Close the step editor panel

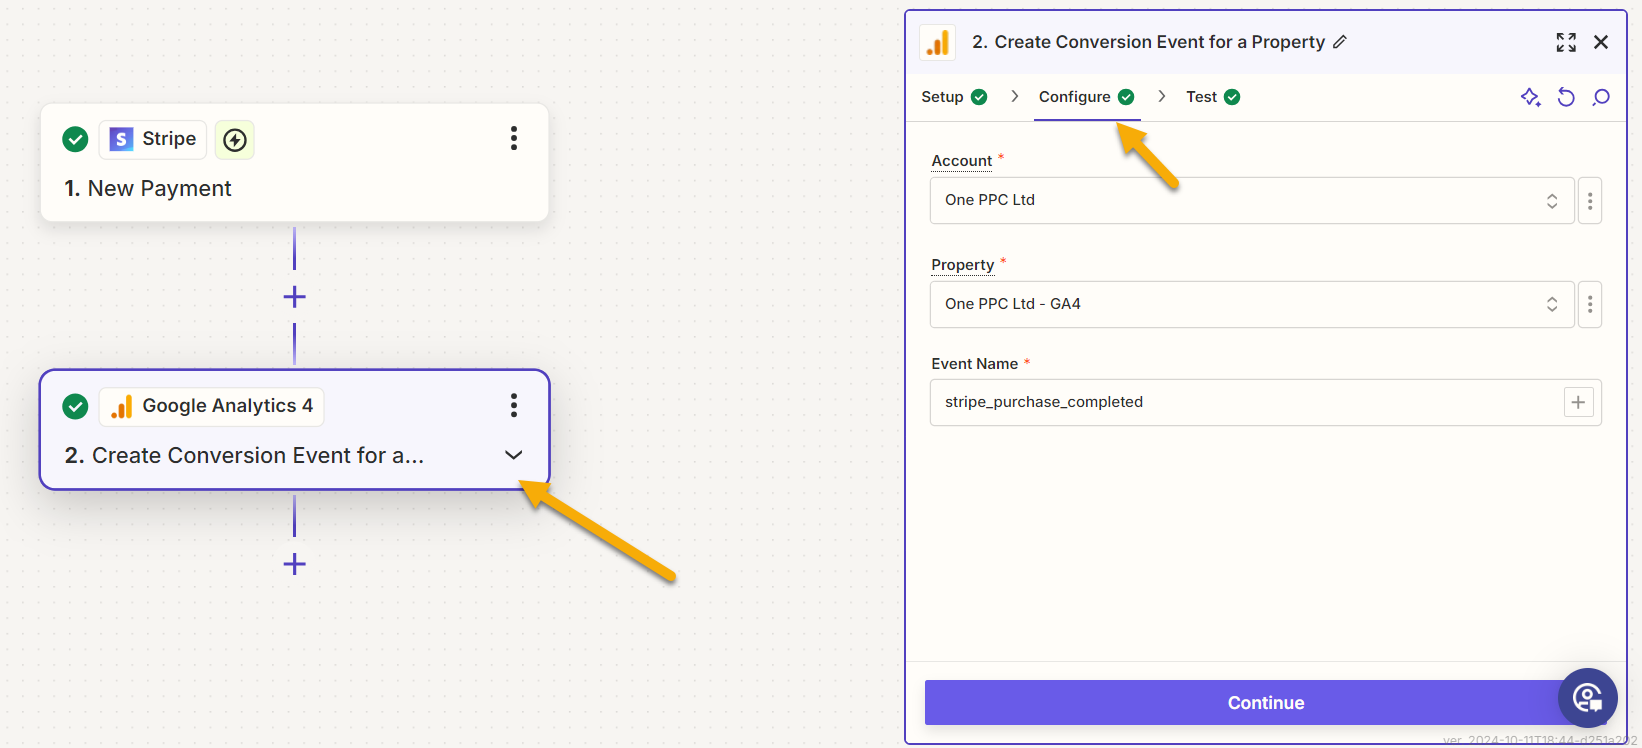[1601, 42]
